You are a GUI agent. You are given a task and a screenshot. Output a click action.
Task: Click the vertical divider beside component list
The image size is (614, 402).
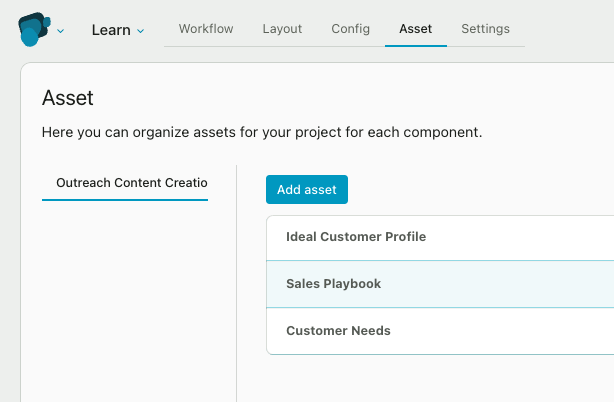[x=237, y=283]
